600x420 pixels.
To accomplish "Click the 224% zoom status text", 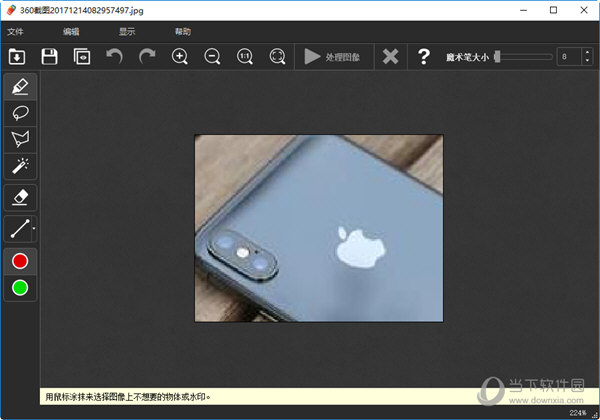I will click(x=578, y=413).
